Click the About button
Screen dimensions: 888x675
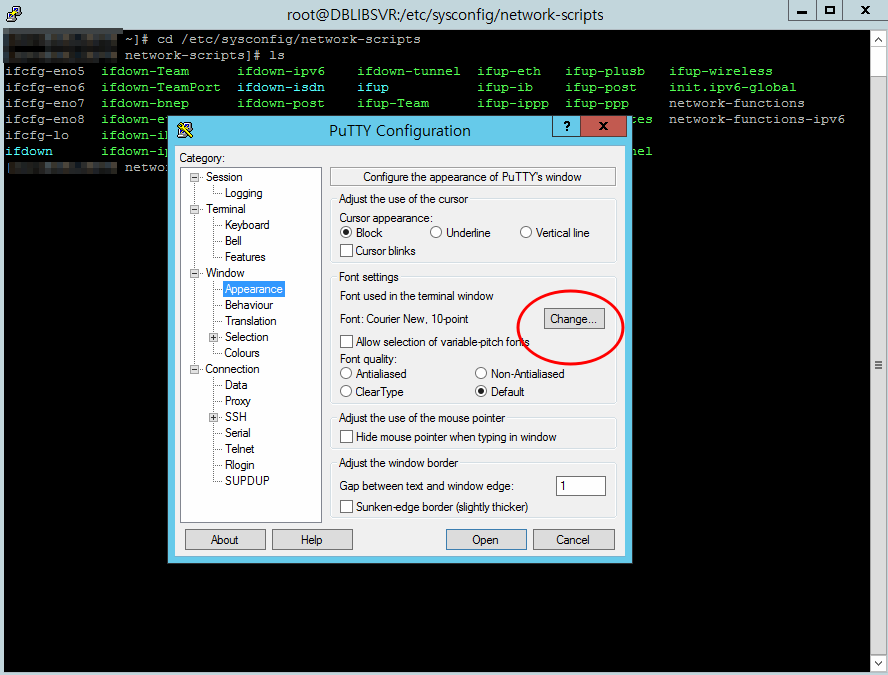click(225, 540)
